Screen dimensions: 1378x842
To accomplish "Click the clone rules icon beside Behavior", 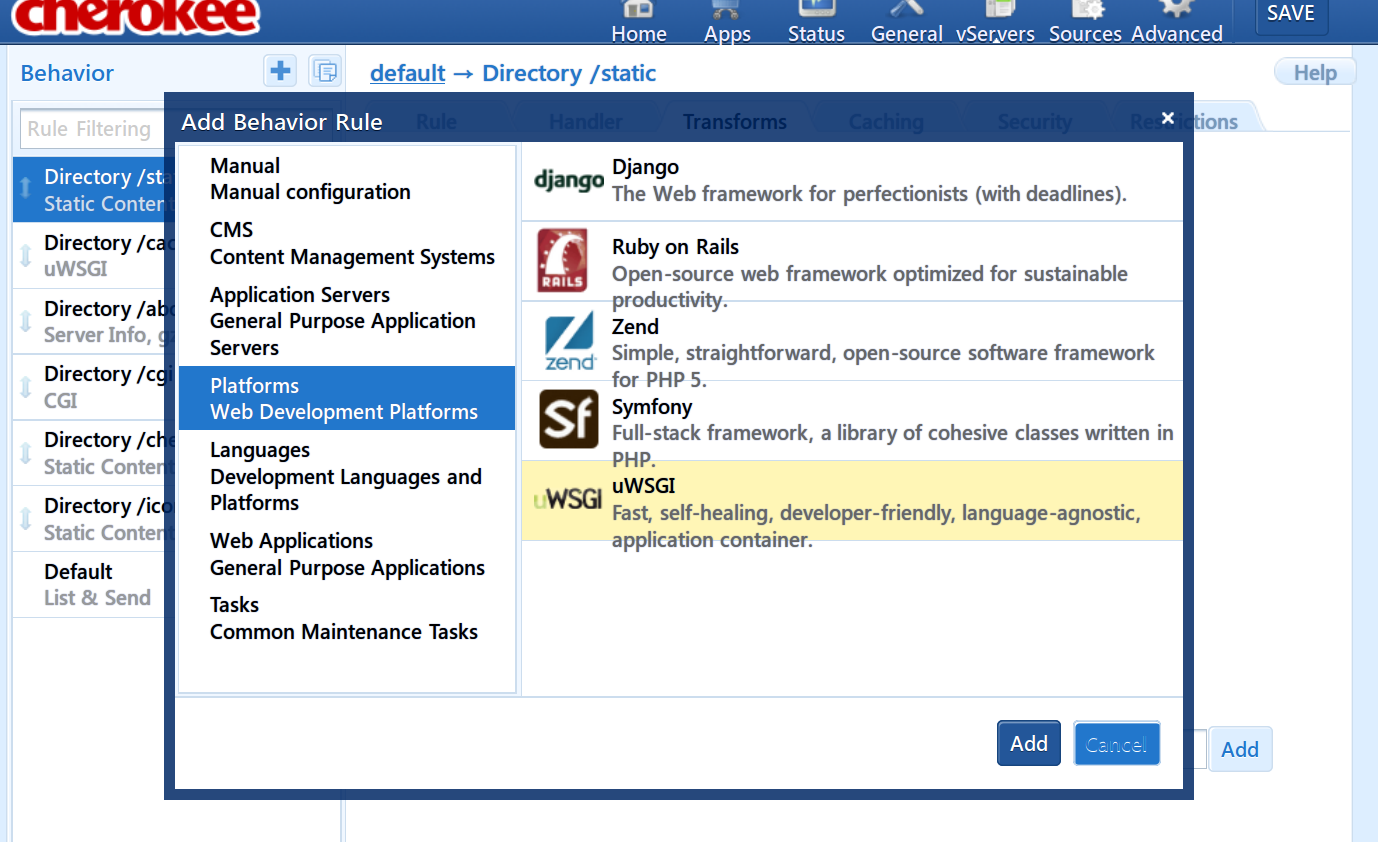I will (x=325, y=71).
